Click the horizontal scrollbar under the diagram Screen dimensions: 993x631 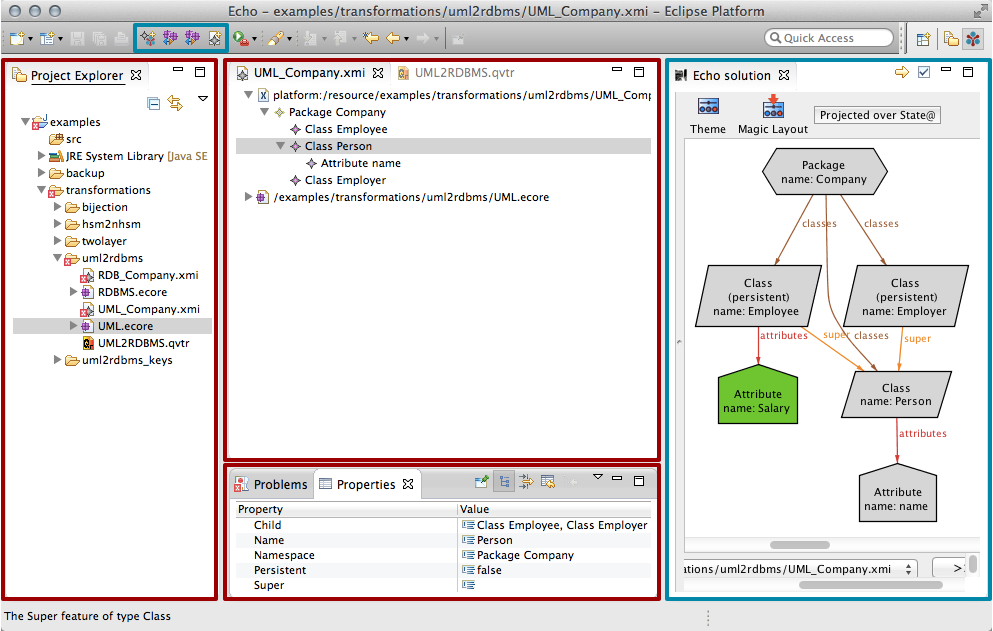pyautogui.click(x=799, y=545)
